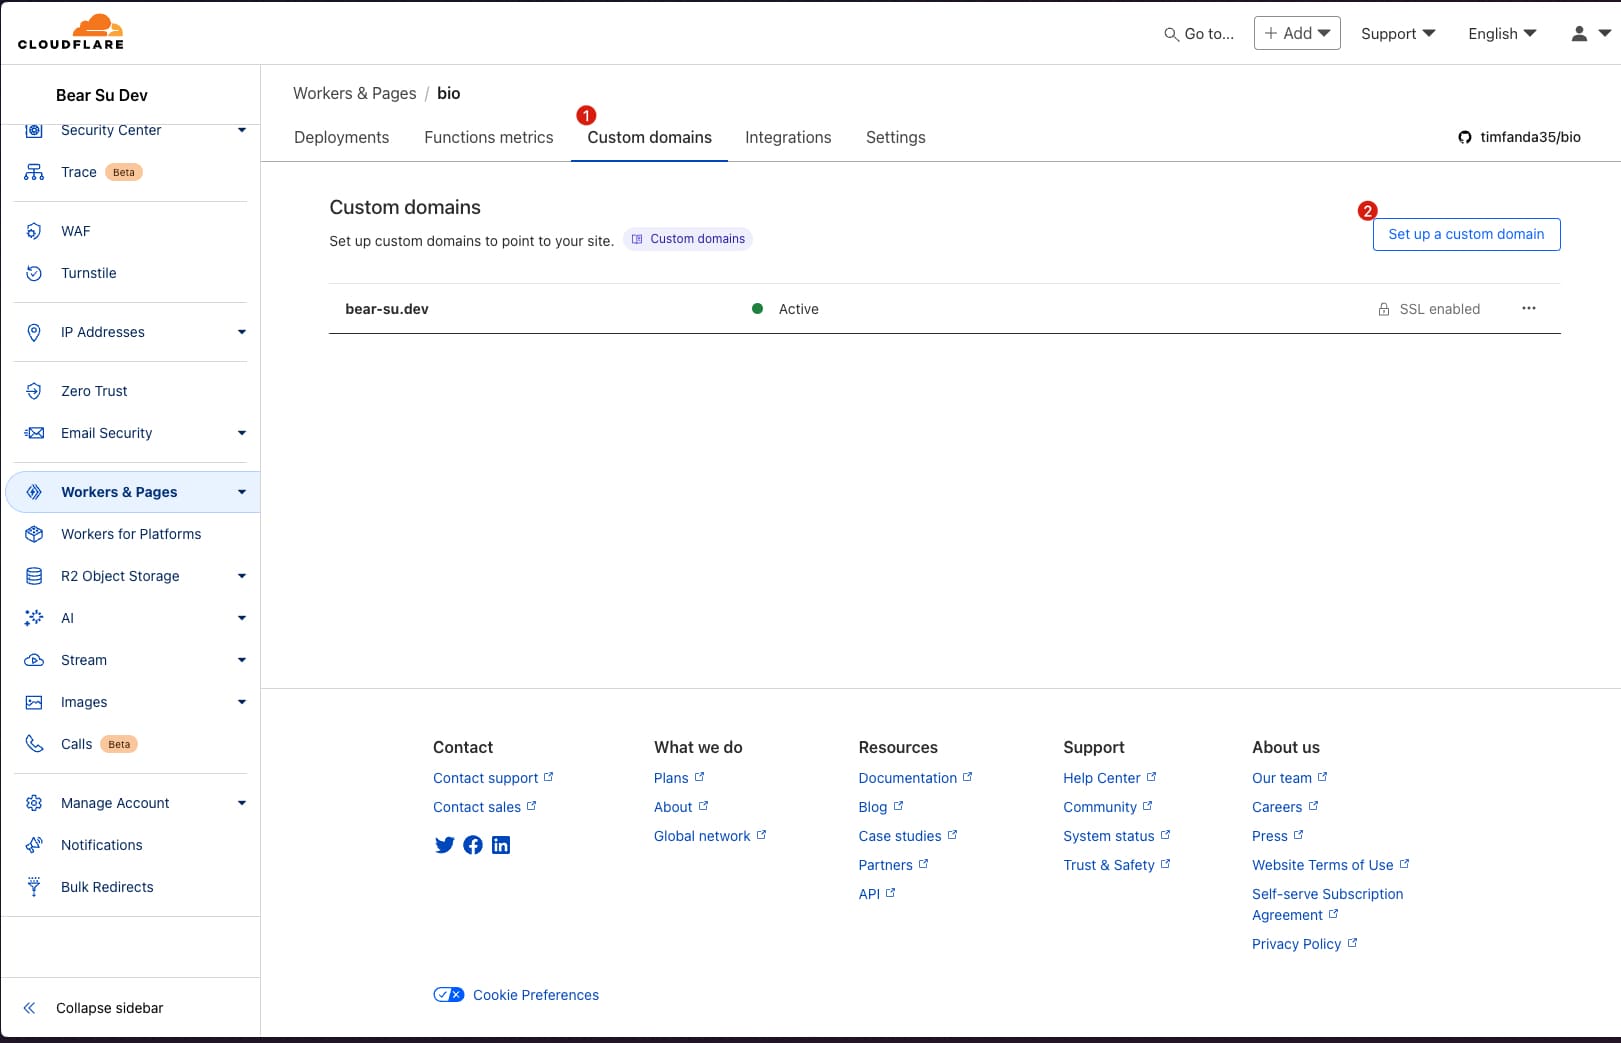Click the Trace sidebar icon

tap(34, 172)
